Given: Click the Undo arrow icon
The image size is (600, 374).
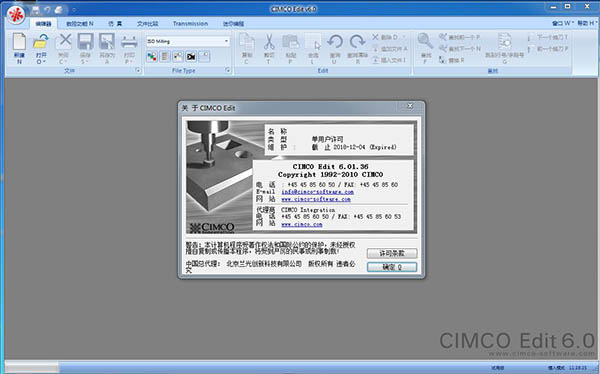Looking at the screenshot, I should pos(335,42).
